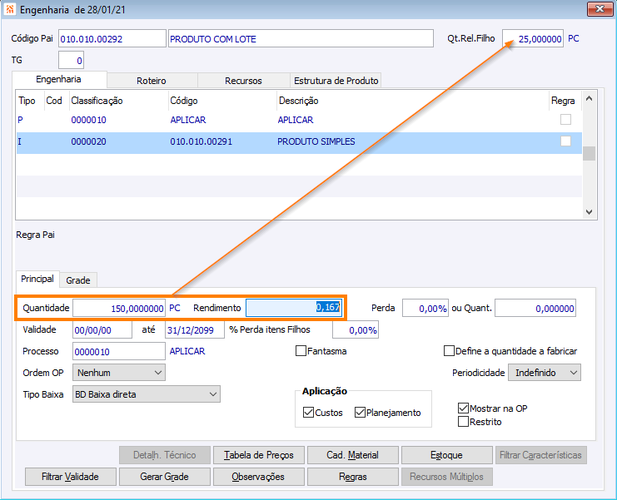Screen dimensions: 617x500
Task: Enable the Fantasma checkbox
Action: click(301, 351)
